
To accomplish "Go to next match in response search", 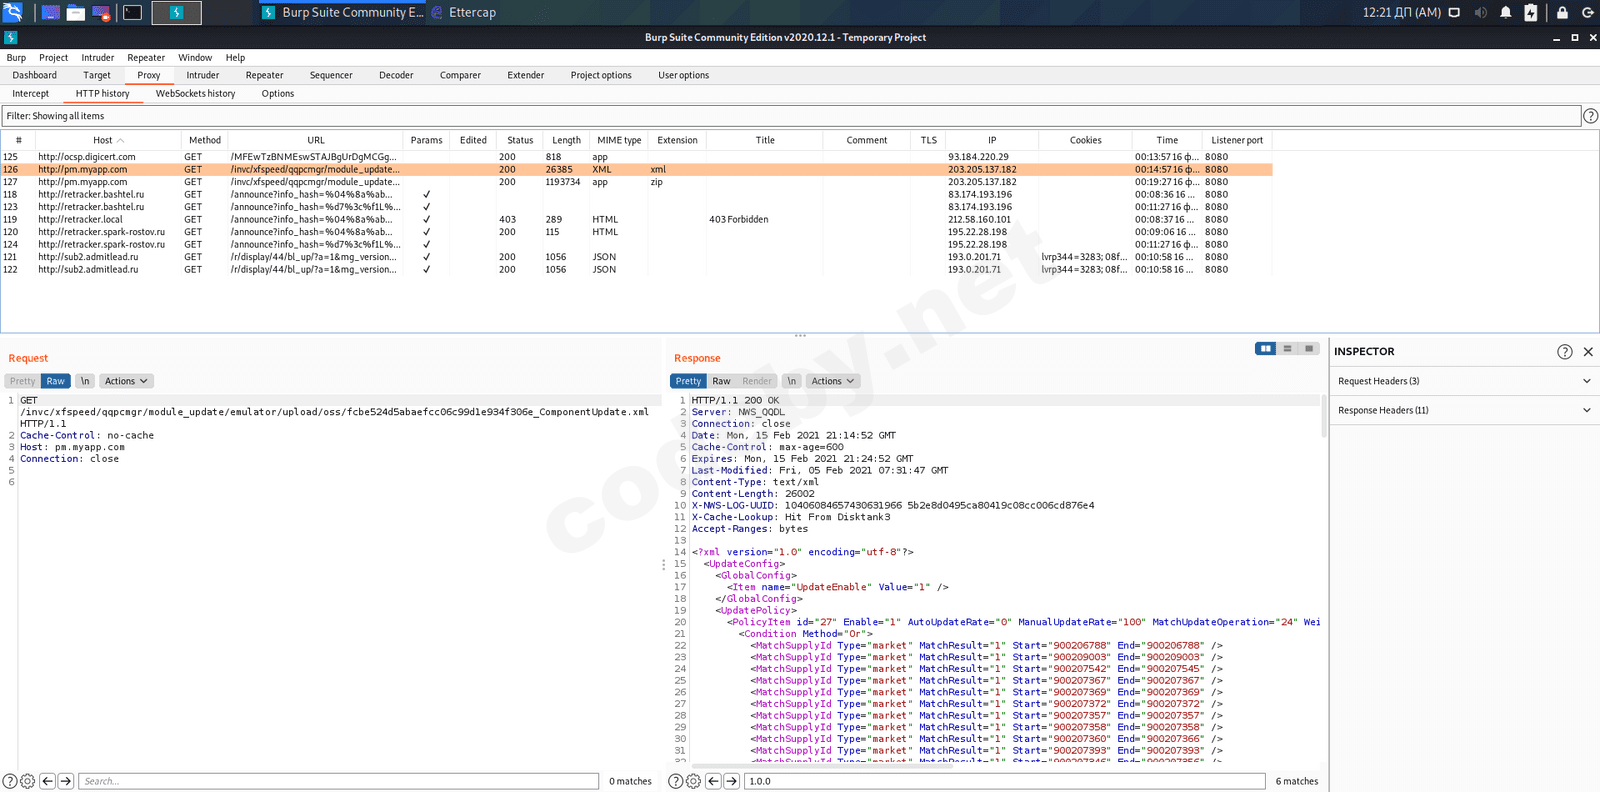I will 731,781.
